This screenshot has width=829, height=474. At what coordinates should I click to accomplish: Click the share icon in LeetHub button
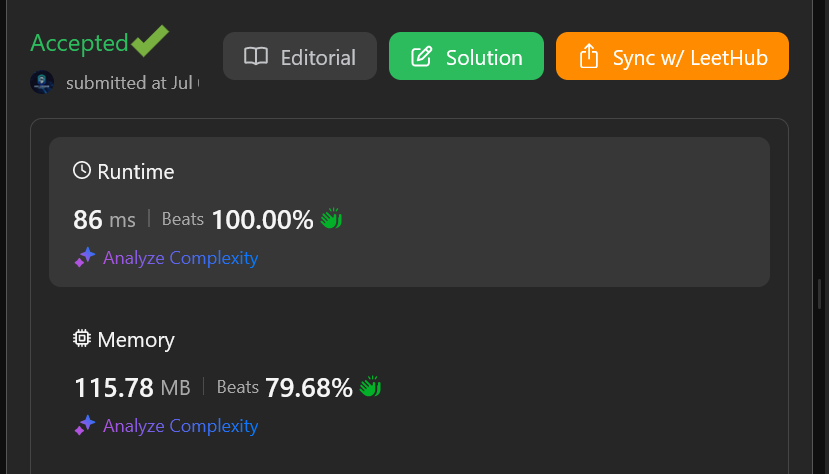pos(589,57)
